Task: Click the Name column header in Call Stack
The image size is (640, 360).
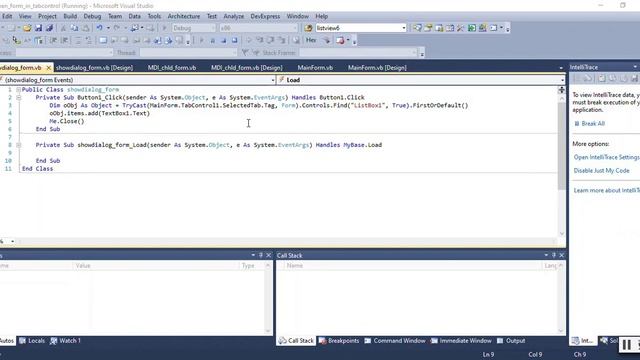Action: click(x=413, y=266)
